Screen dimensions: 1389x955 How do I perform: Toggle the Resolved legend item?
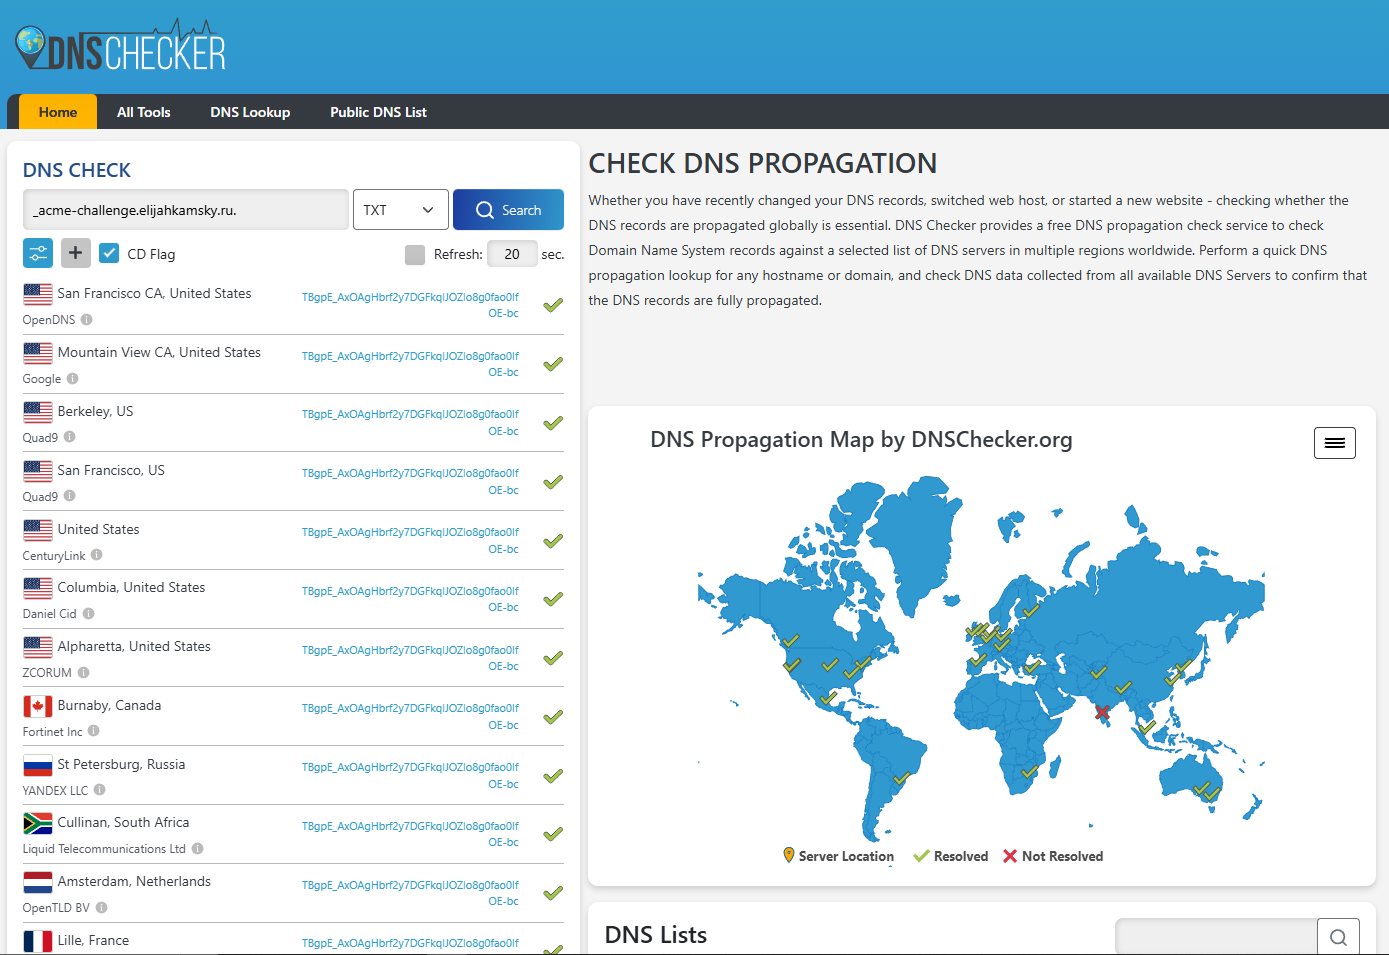(x=951, y=856)
